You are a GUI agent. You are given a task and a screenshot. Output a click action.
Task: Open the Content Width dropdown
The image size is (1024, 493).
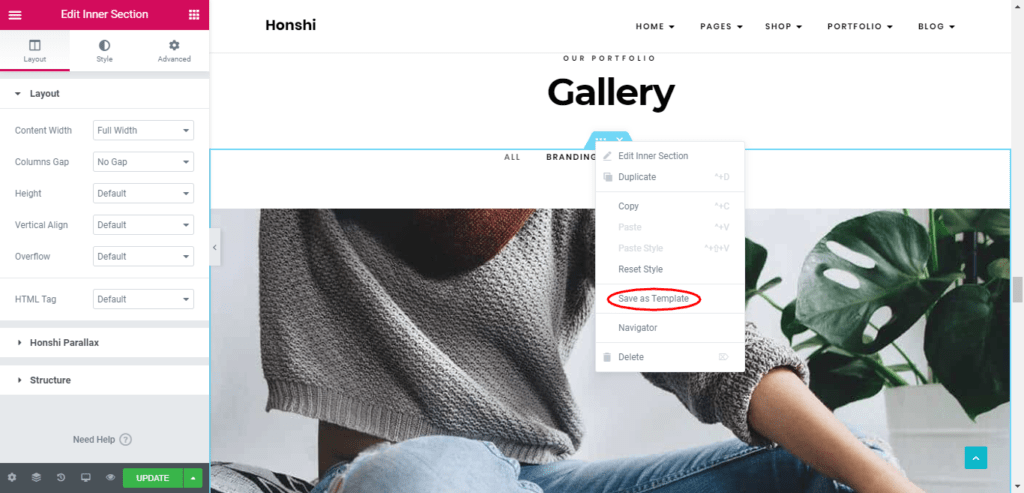coord(143,130)
